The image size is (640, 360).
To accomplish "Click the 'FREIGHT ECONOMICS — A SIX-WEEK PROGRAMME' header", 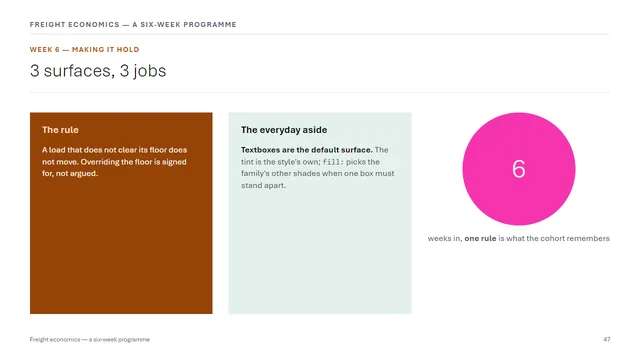I will click(x=133, y=24).
